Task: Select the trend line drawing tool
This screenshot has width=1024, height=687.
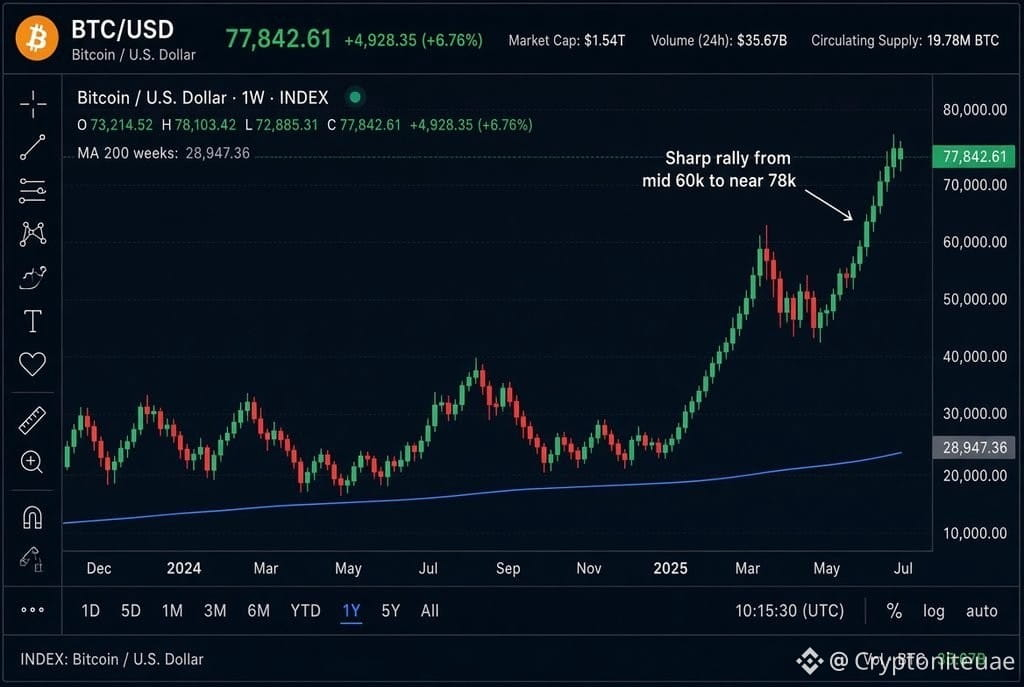Action: [33, 148]
